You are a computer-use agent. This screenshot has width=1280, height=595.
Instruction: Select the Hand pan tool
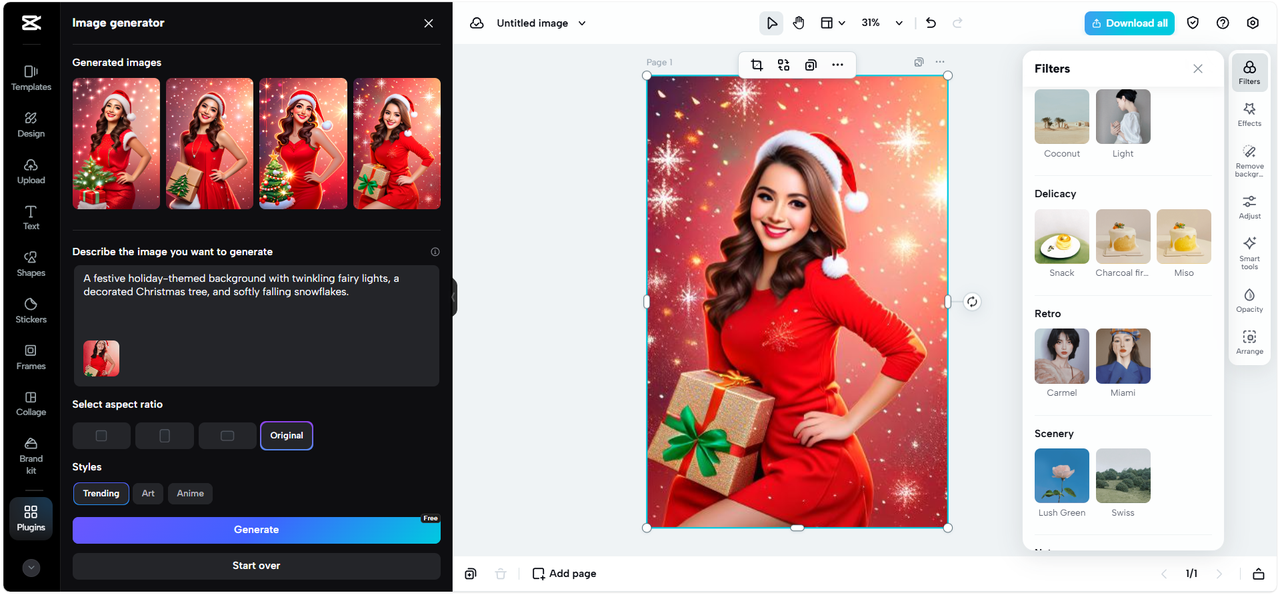799,23
